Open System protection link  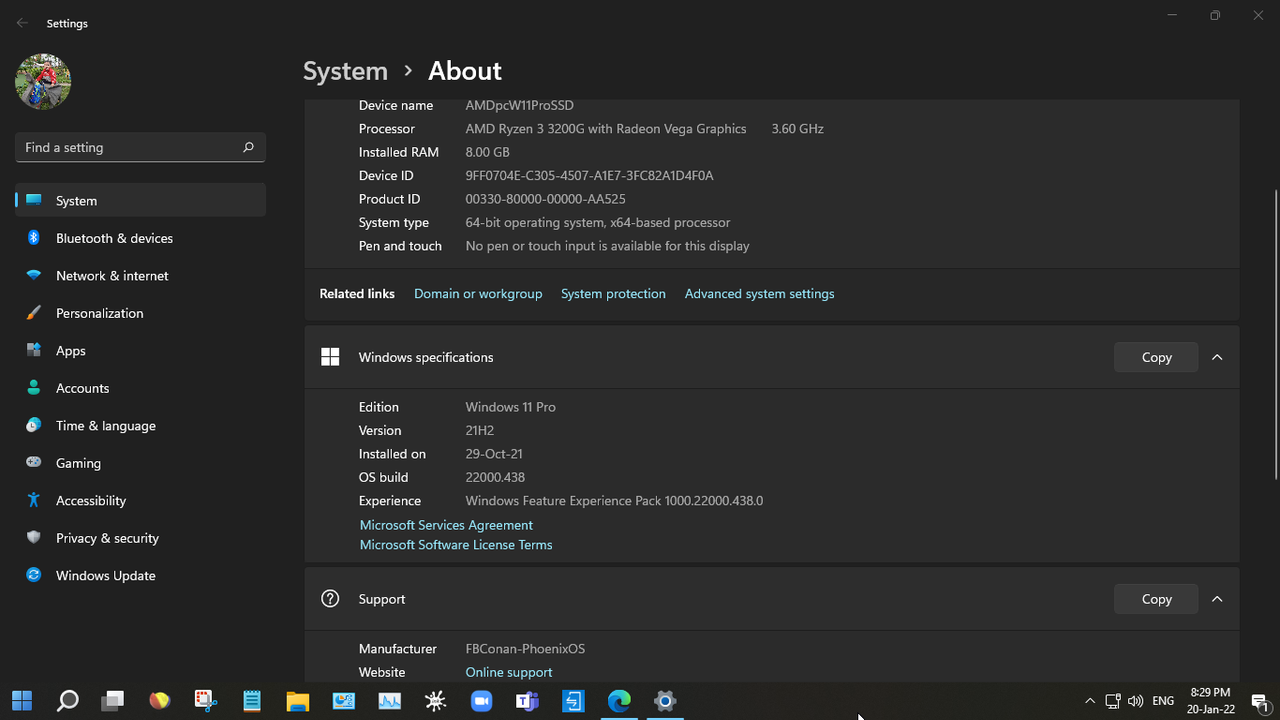(x=613, y=294)
